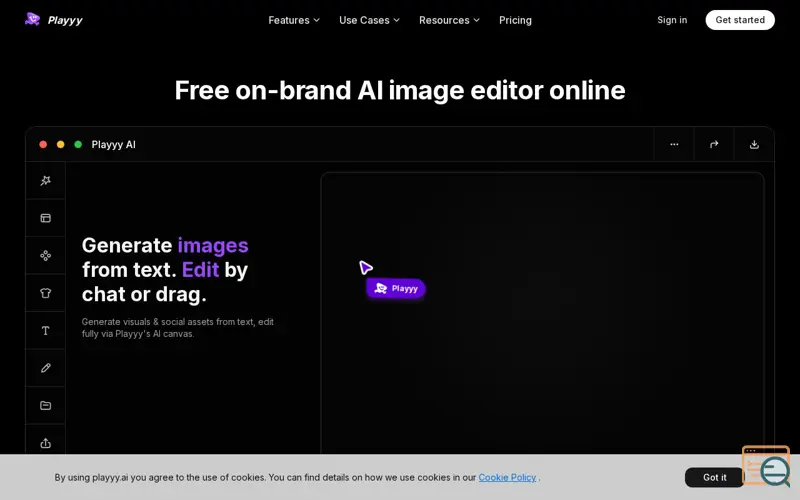Go to the Pricing page
Screen dimensions: 800x500
tap(515, 20)
